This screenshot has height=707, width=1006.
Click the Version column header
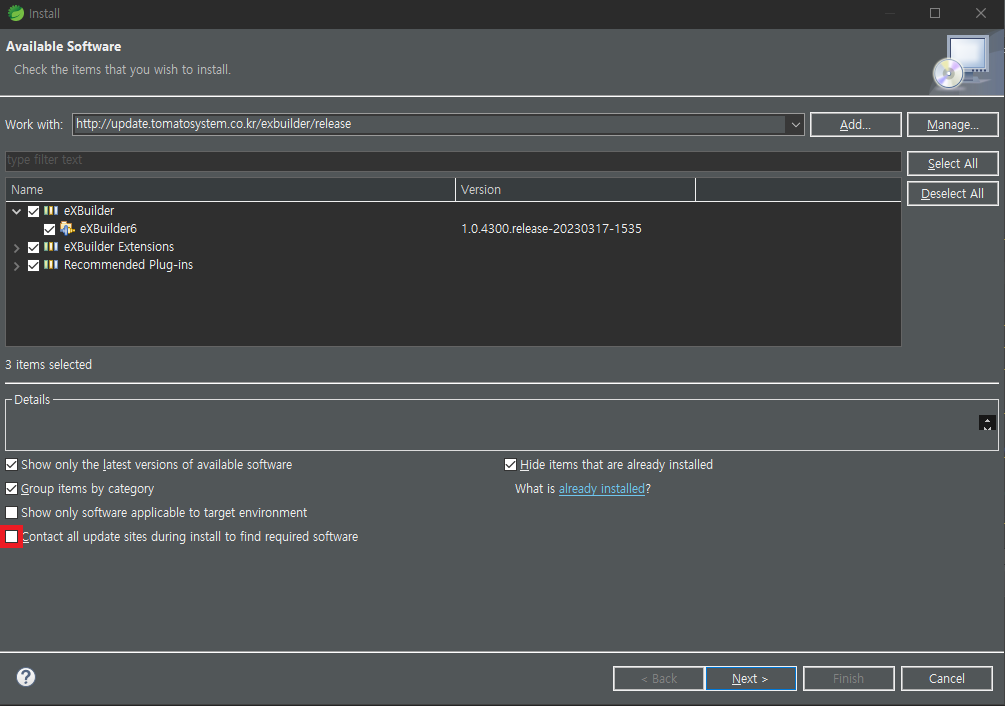coord(575,190)
